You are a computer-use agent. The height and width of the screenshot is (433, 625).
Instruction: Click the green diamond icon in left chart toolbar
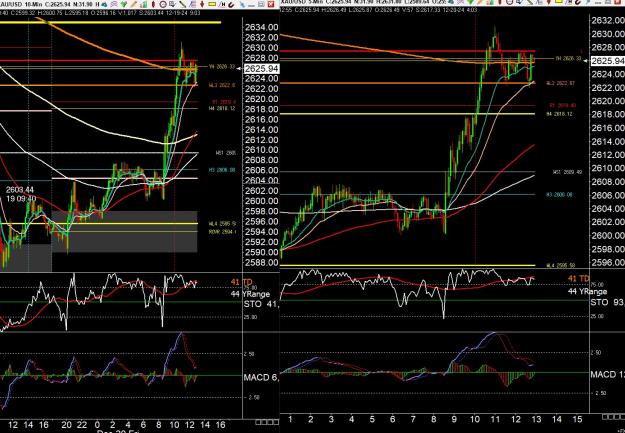[x=124, y=4]
